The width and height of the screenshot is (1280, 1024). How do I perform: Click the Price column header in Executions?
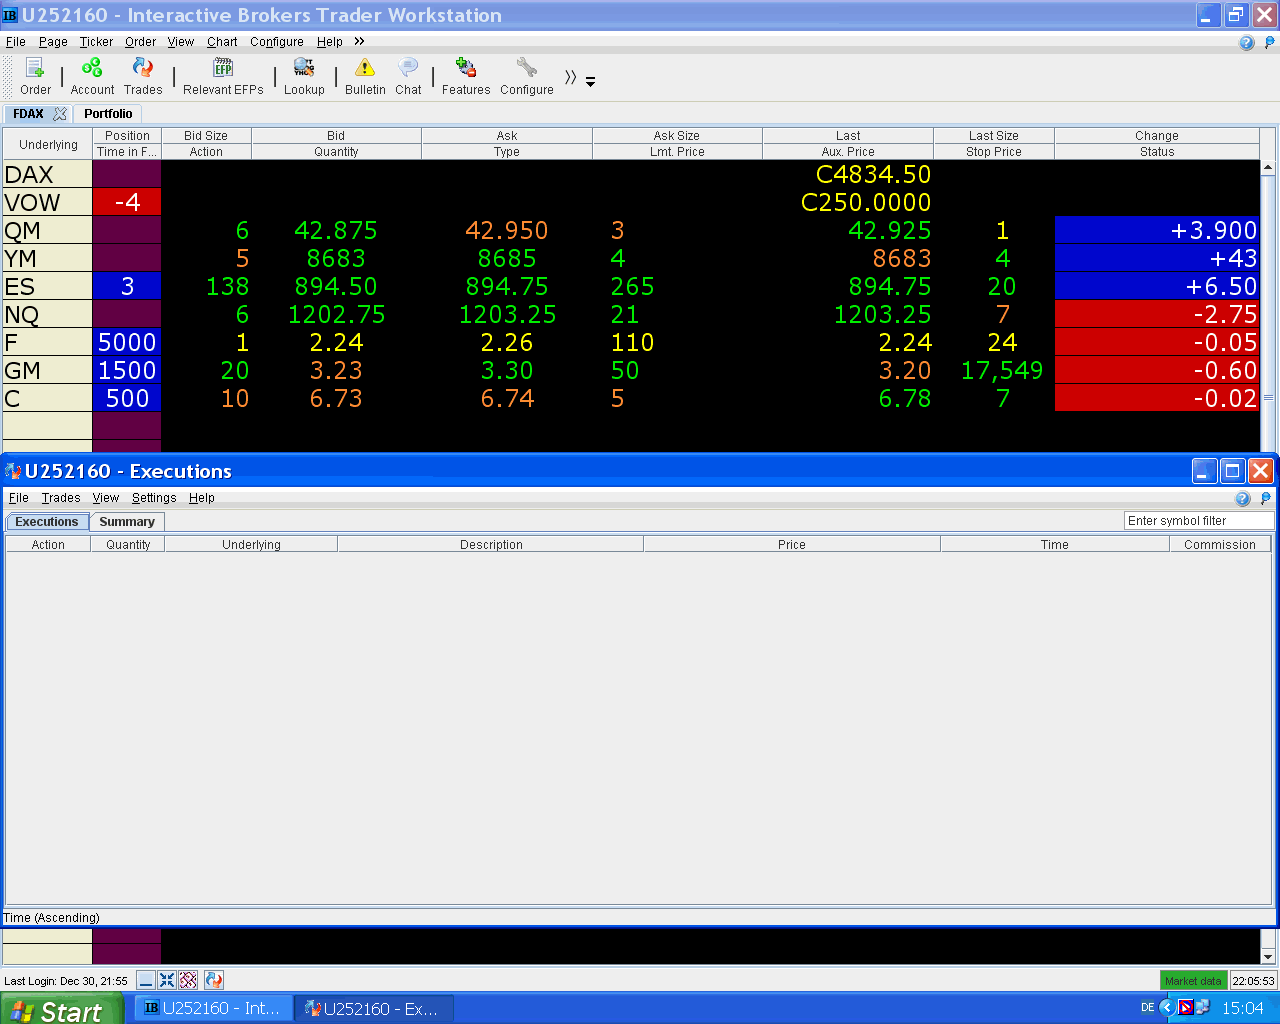point(792,545)
